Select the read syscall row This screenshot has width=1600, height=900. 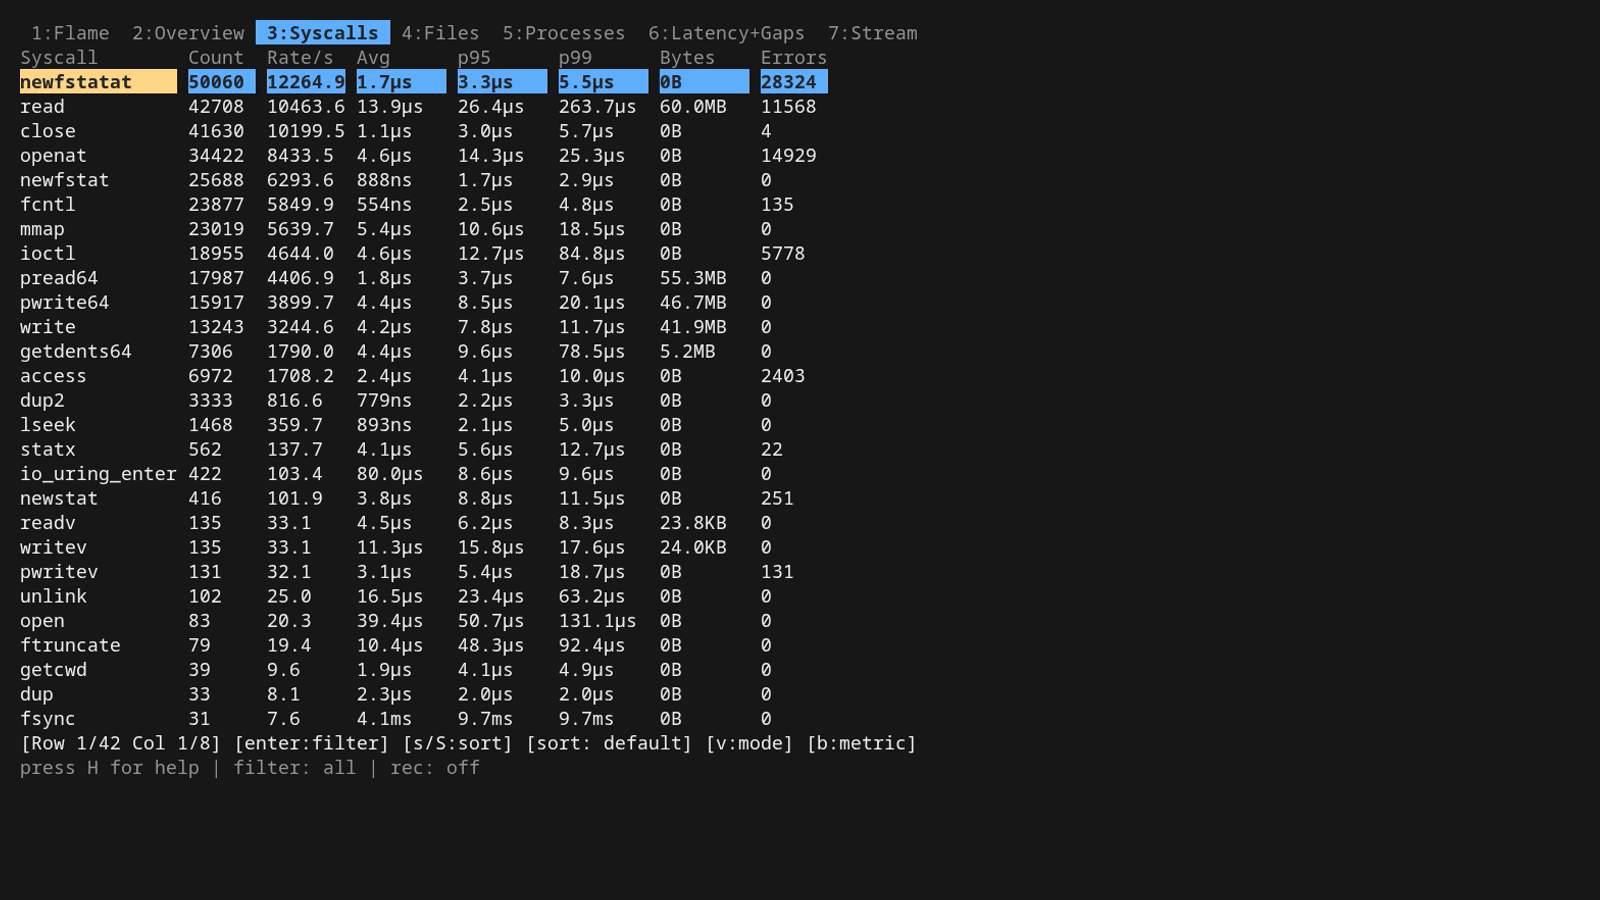tap(424, 107)
